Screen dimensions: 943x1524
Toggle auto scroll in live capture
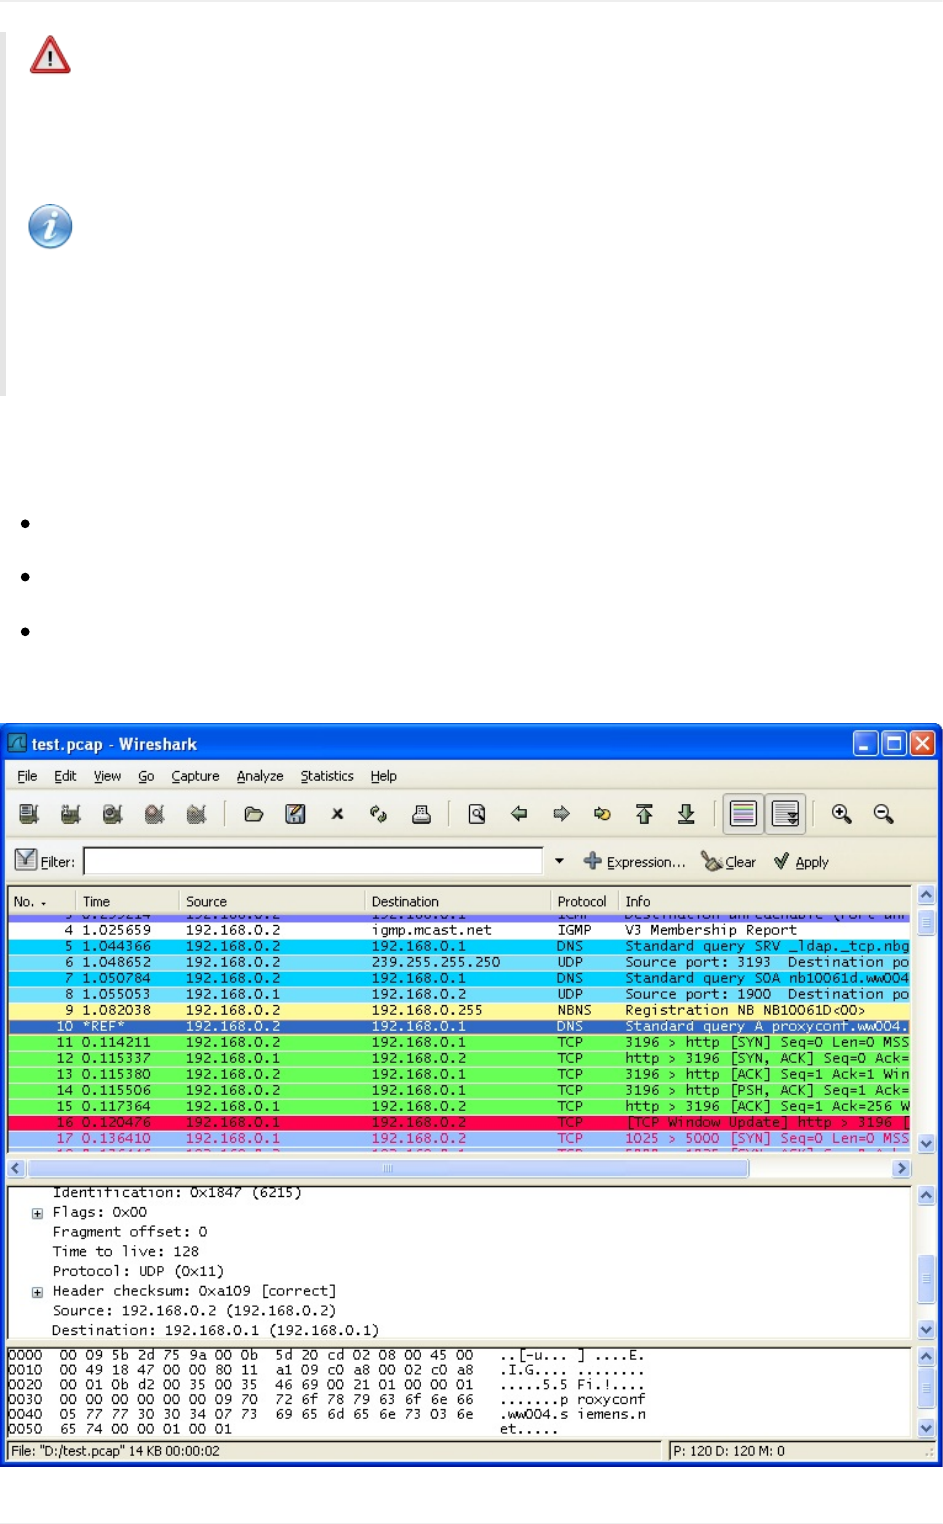tap(786, 814)
